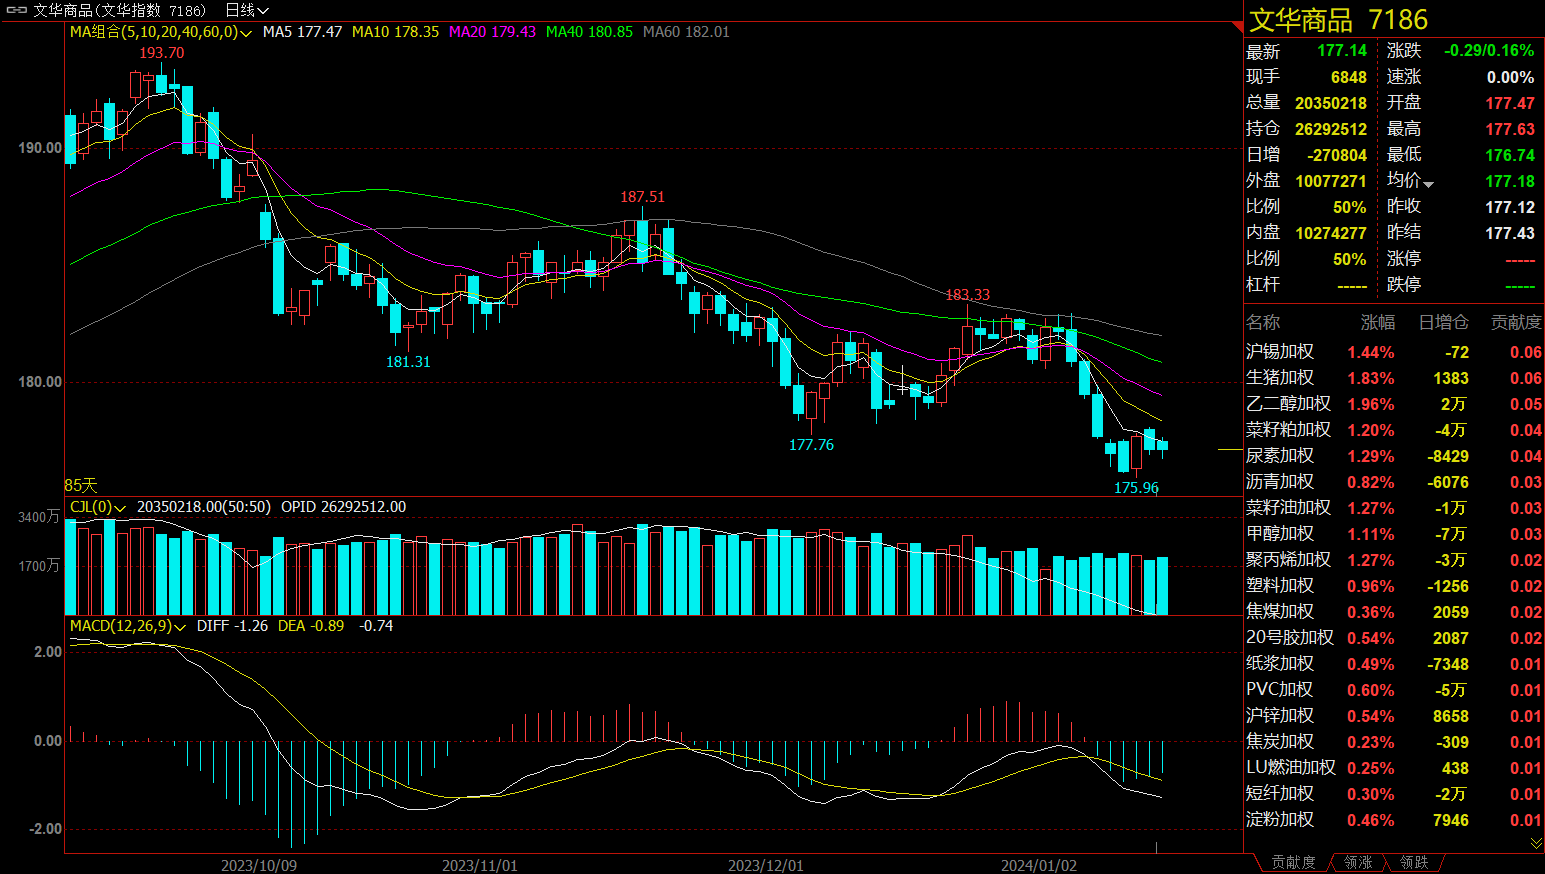Click the 2023/11/01 date axis label
The width and height of the screenshot is (1545, 874).
tap(479, 865)
